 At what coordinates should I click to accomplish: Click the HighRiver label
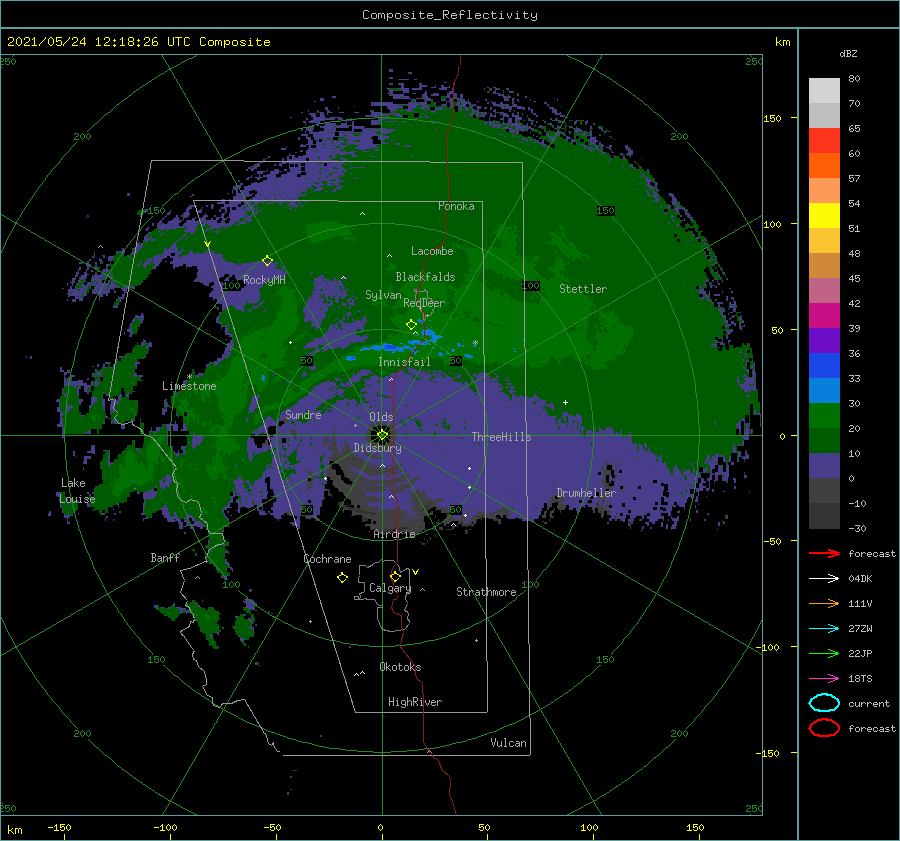415,702
